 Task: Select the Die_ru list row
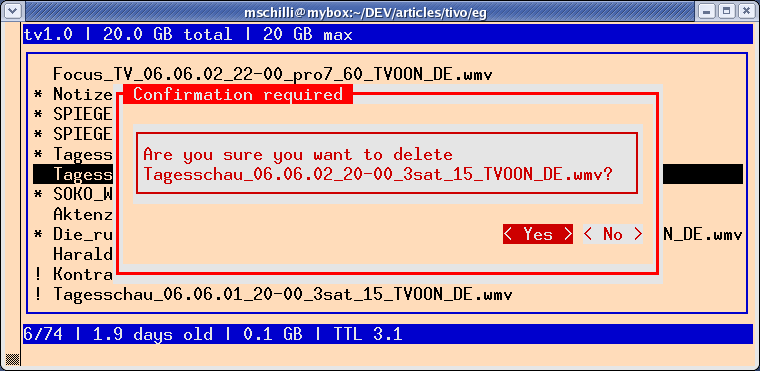pyautogui.click(x=73, y=234)
